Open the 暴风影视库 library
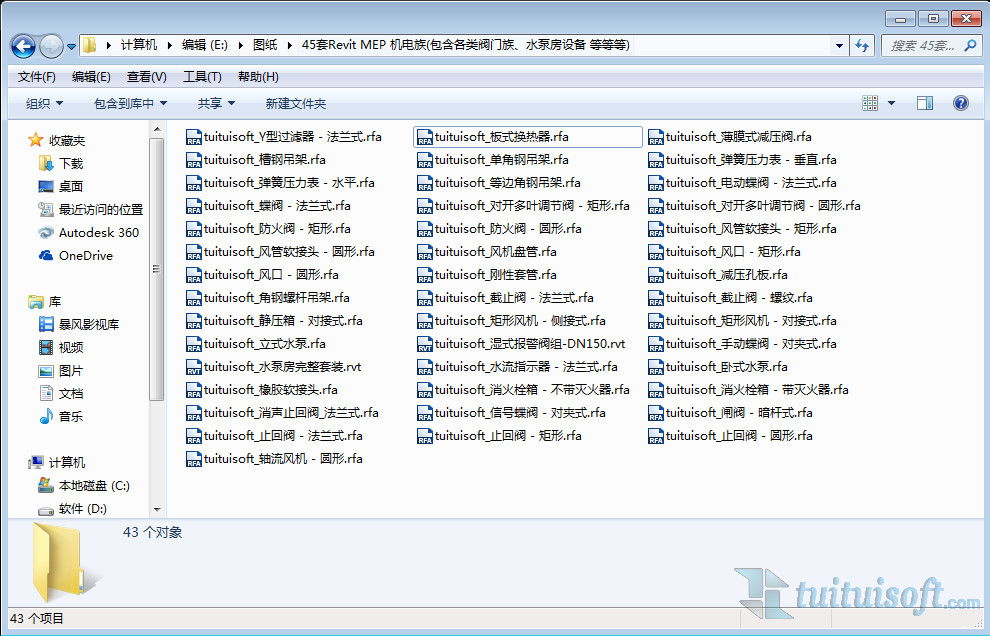The image size is (990, 636). [88, 324]
